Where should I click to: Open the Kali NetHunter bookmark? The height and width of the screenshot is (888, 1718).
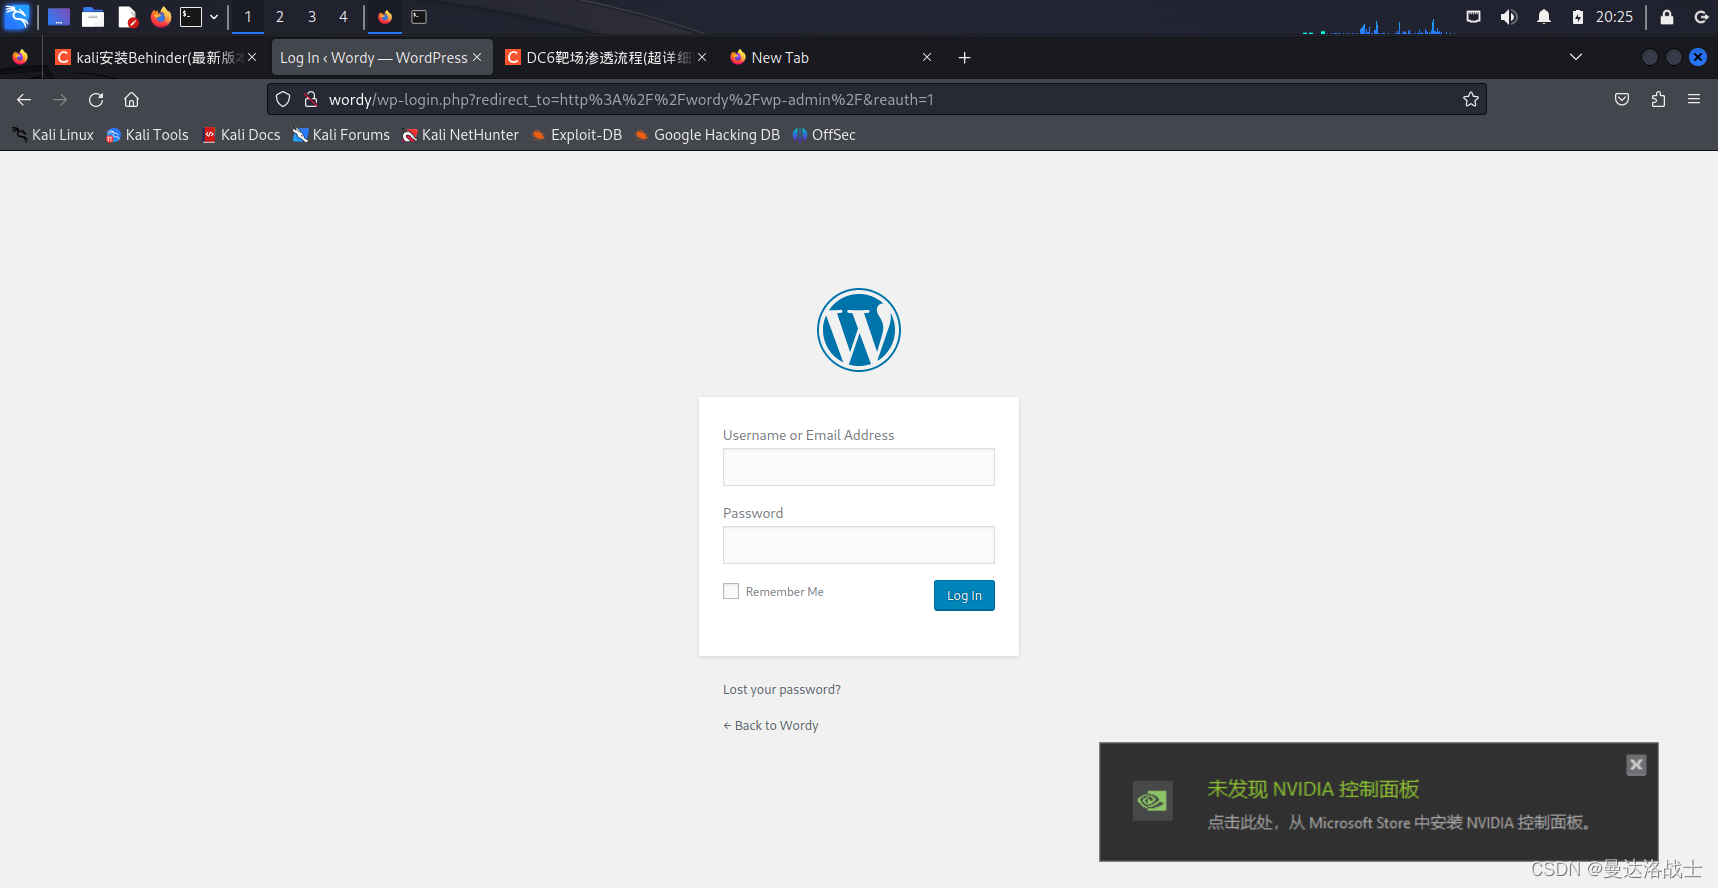coord(460,135)
